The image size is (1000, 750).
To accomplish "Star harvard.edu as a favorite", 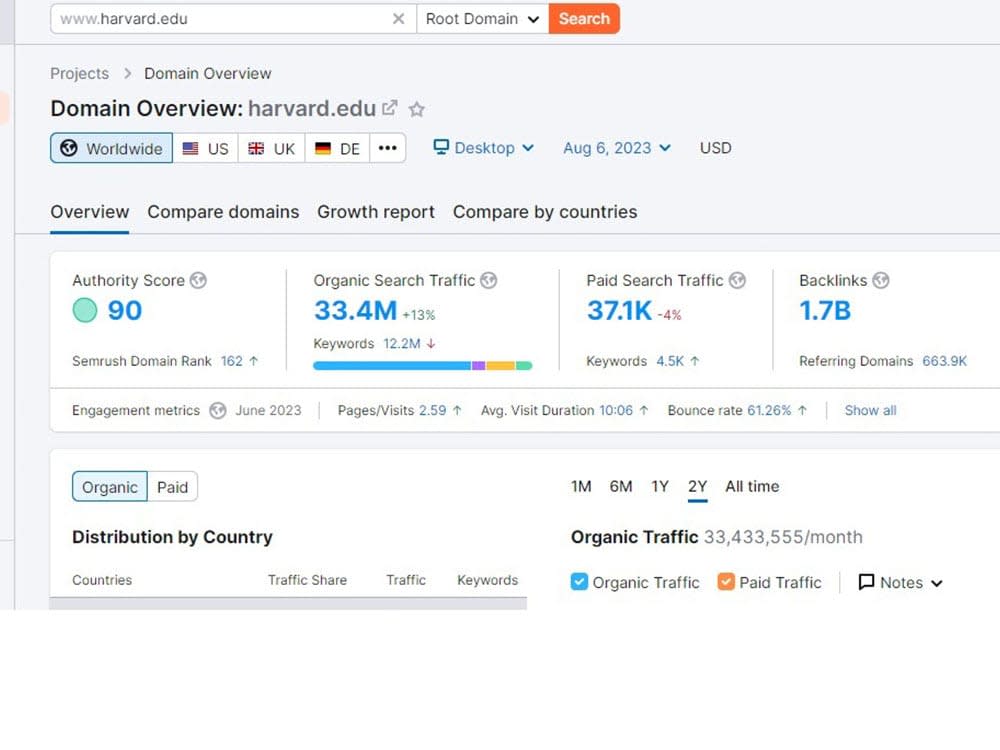I will click(x=416, y=109).
